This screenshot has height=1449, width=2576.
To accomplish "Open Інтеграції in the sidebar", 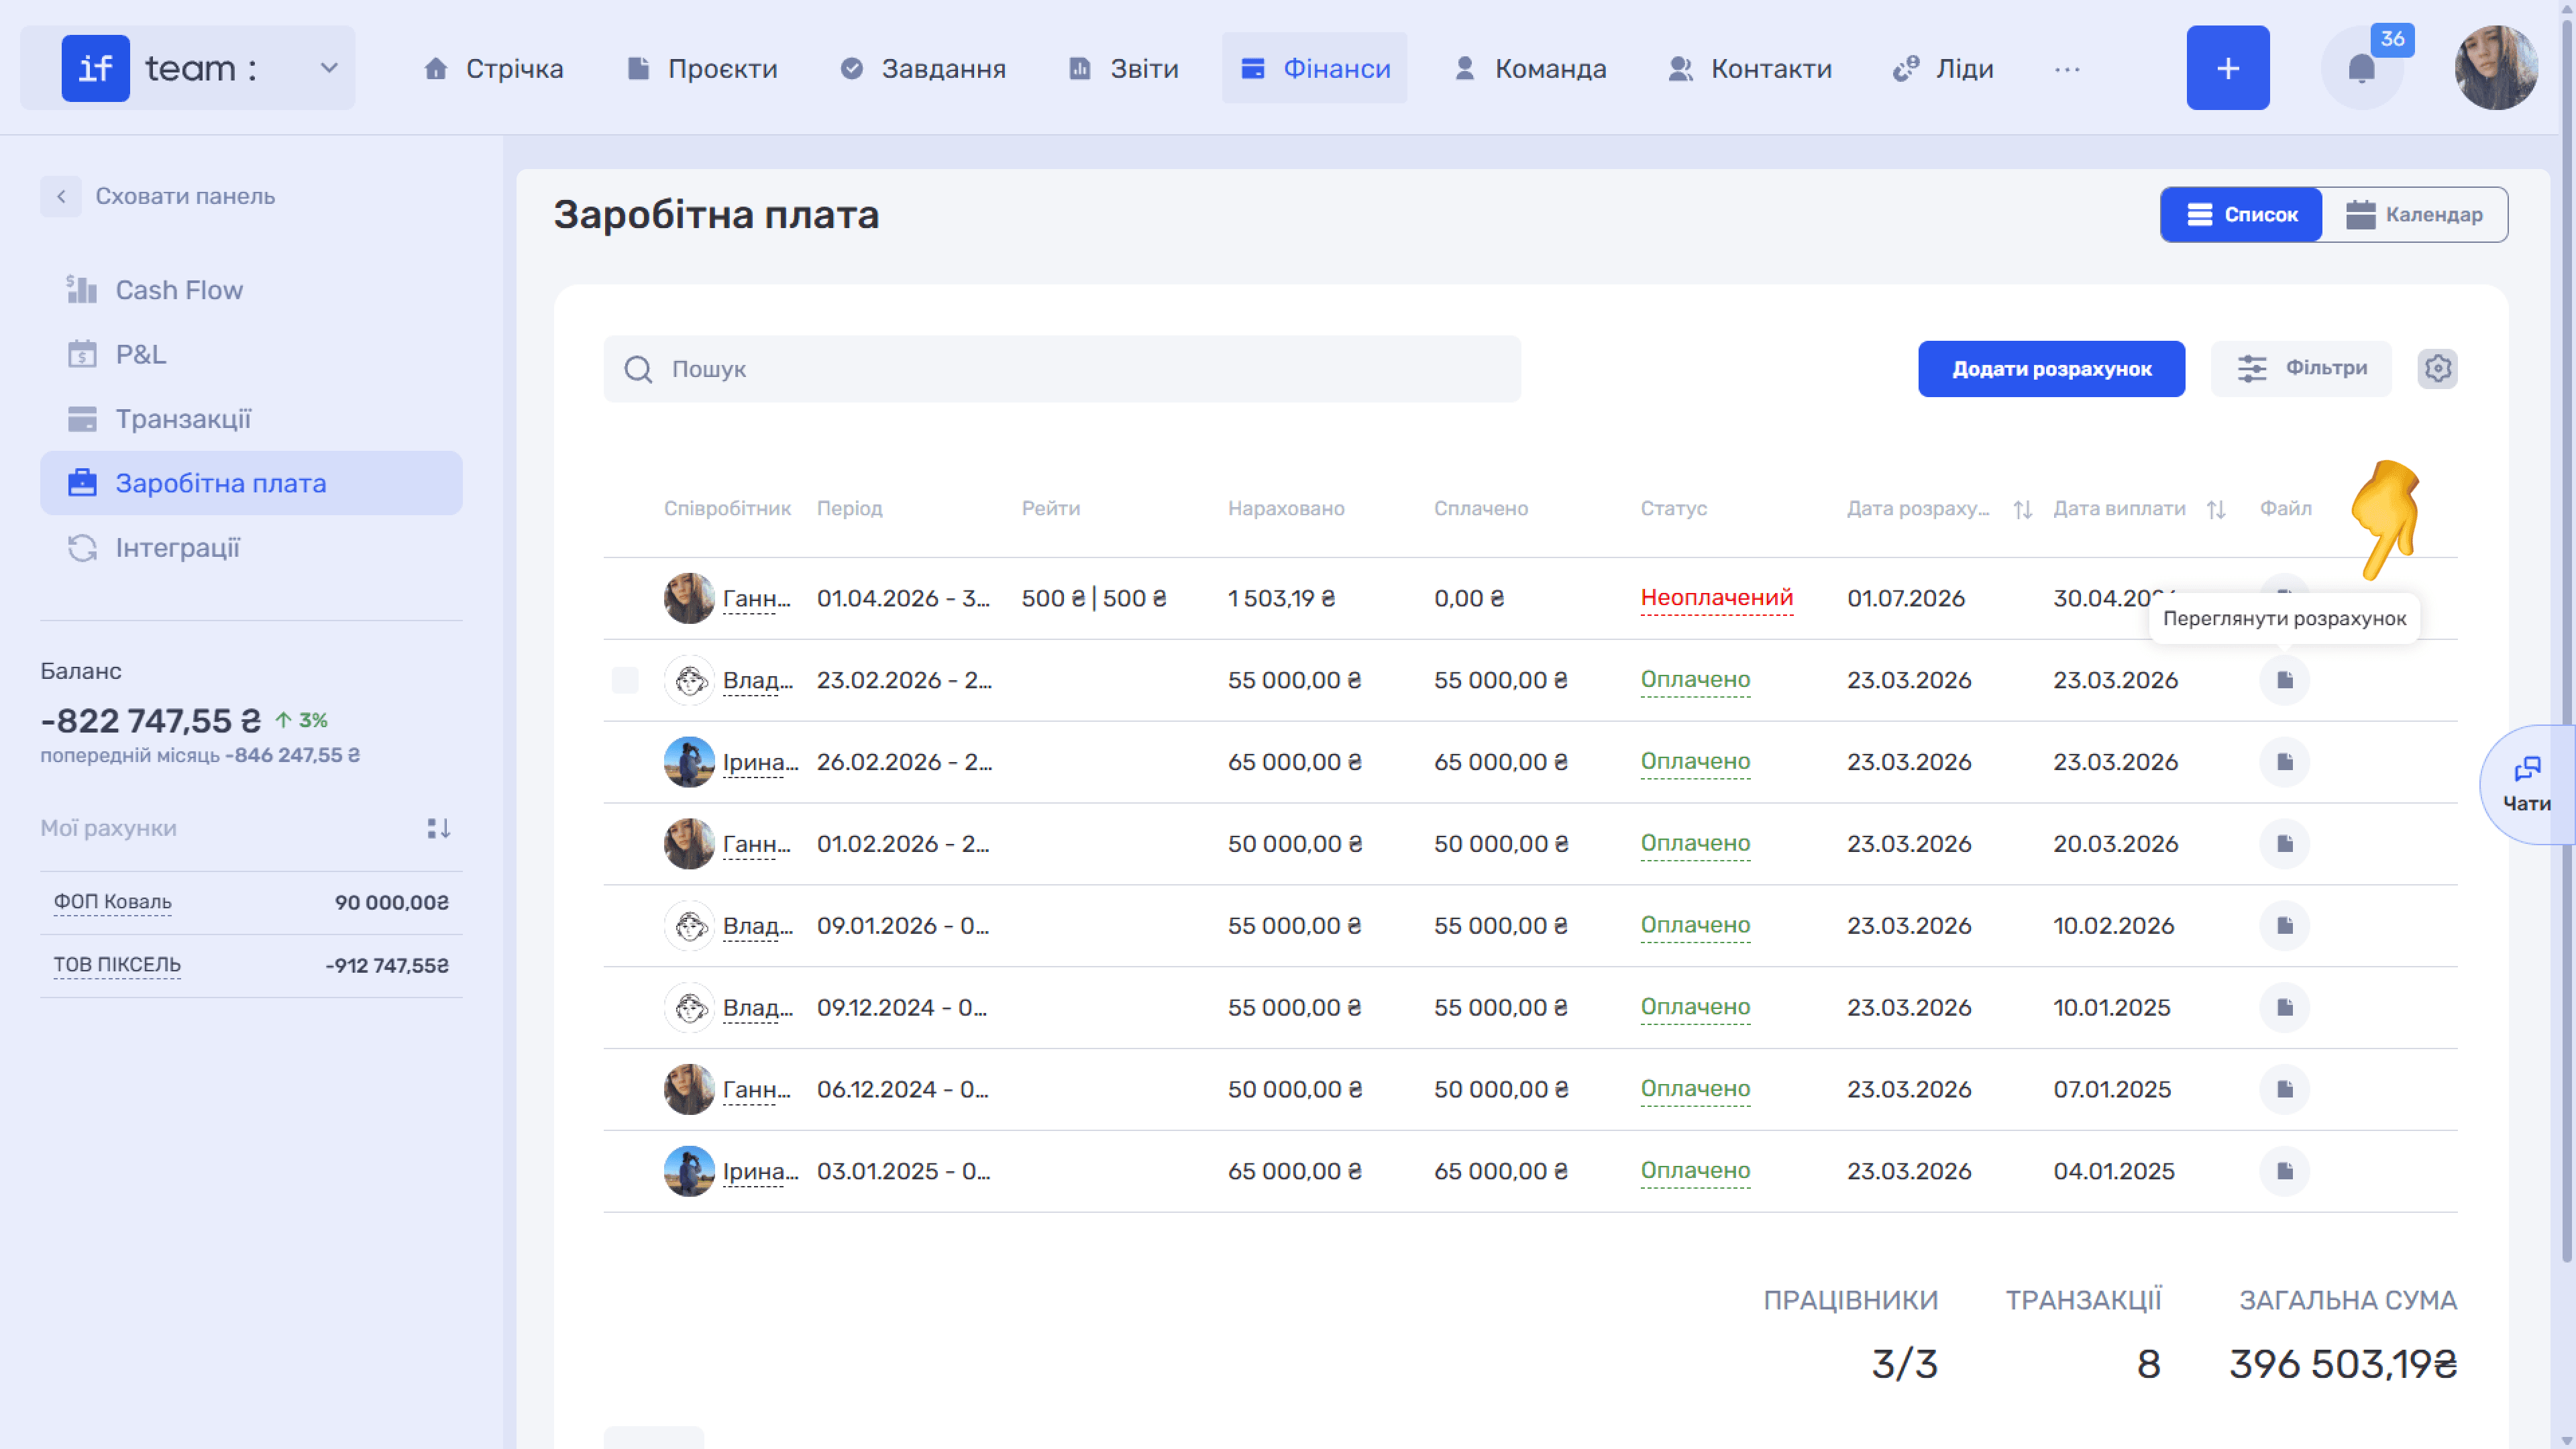I will (x=251, y=548).
